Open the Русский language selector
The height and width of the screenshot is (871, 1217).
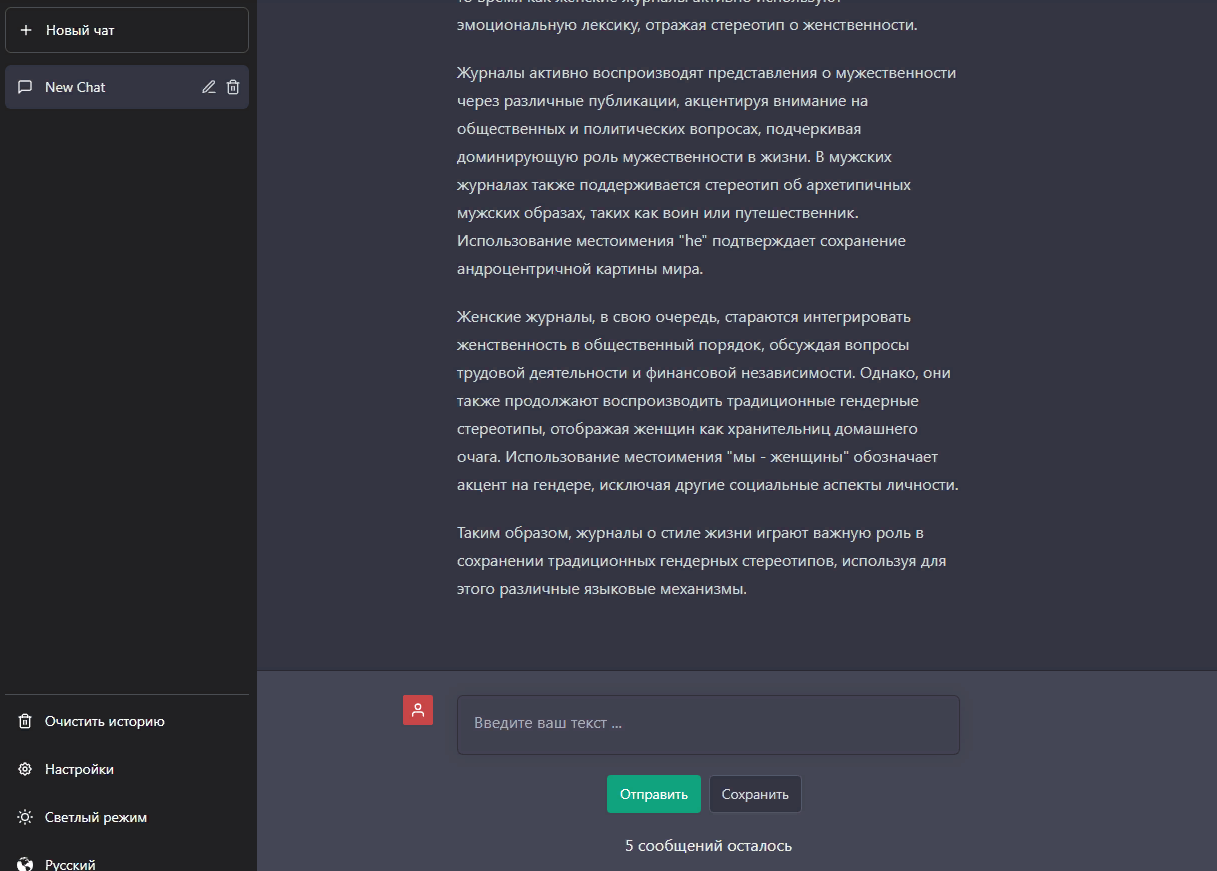coord(70,864)
